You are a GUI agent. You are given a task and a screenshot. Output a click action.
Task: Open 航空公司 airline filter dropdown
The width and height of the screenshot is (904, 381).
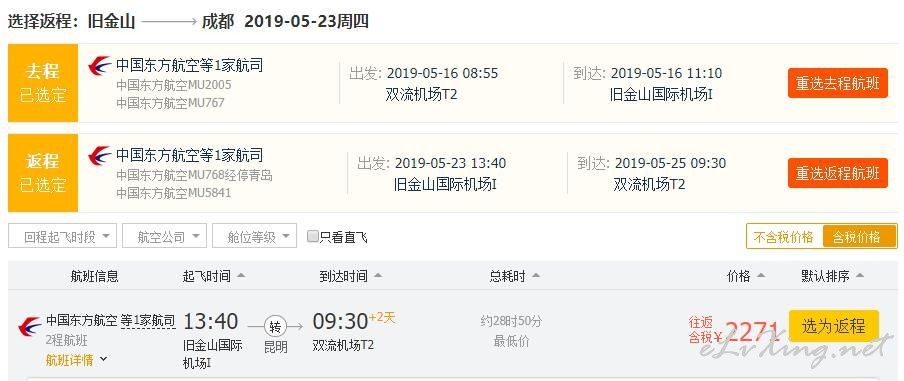click(164, 236)
